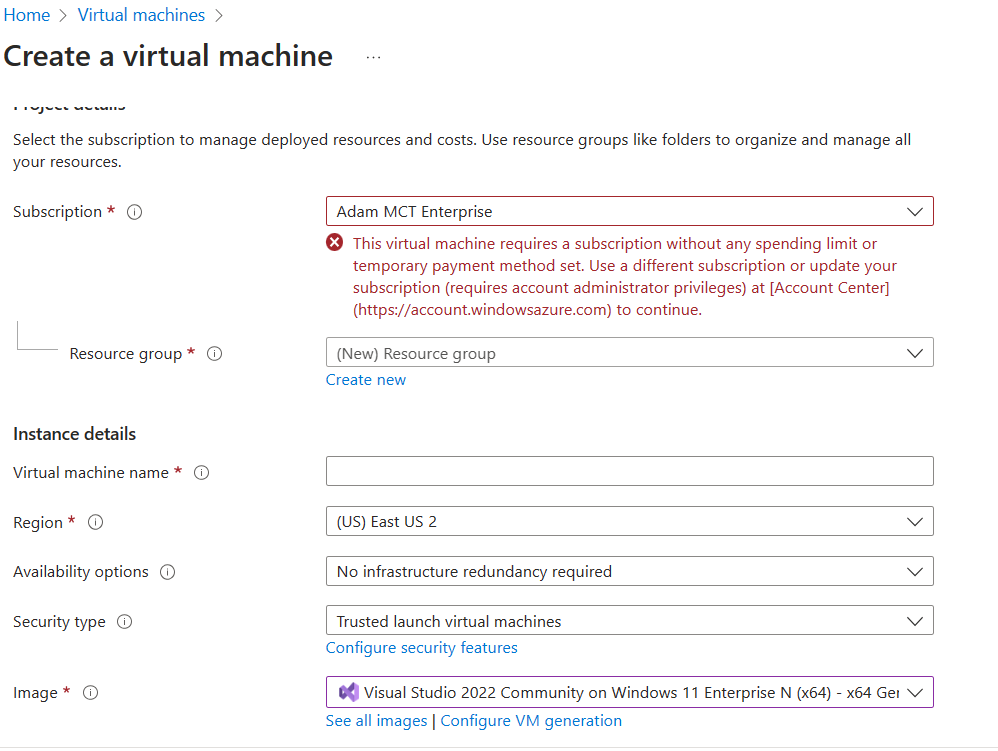
Task: Click the Subscription field label
Action: coord(57,212)
